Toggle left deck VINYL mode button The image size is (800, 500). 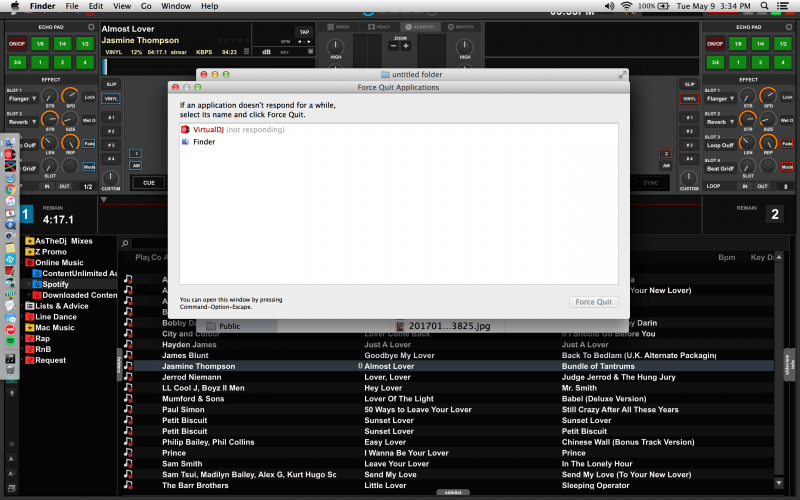tap(111, 98)
